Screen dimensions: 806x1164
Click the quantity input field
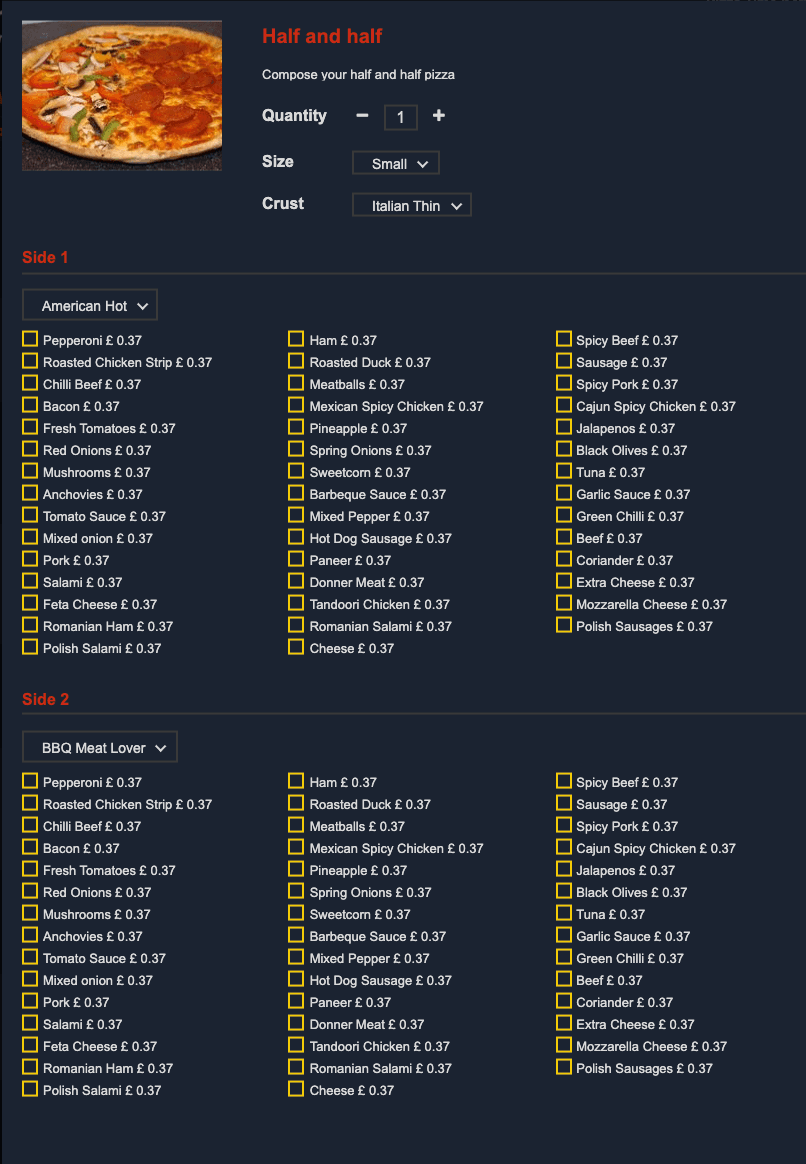401,117
